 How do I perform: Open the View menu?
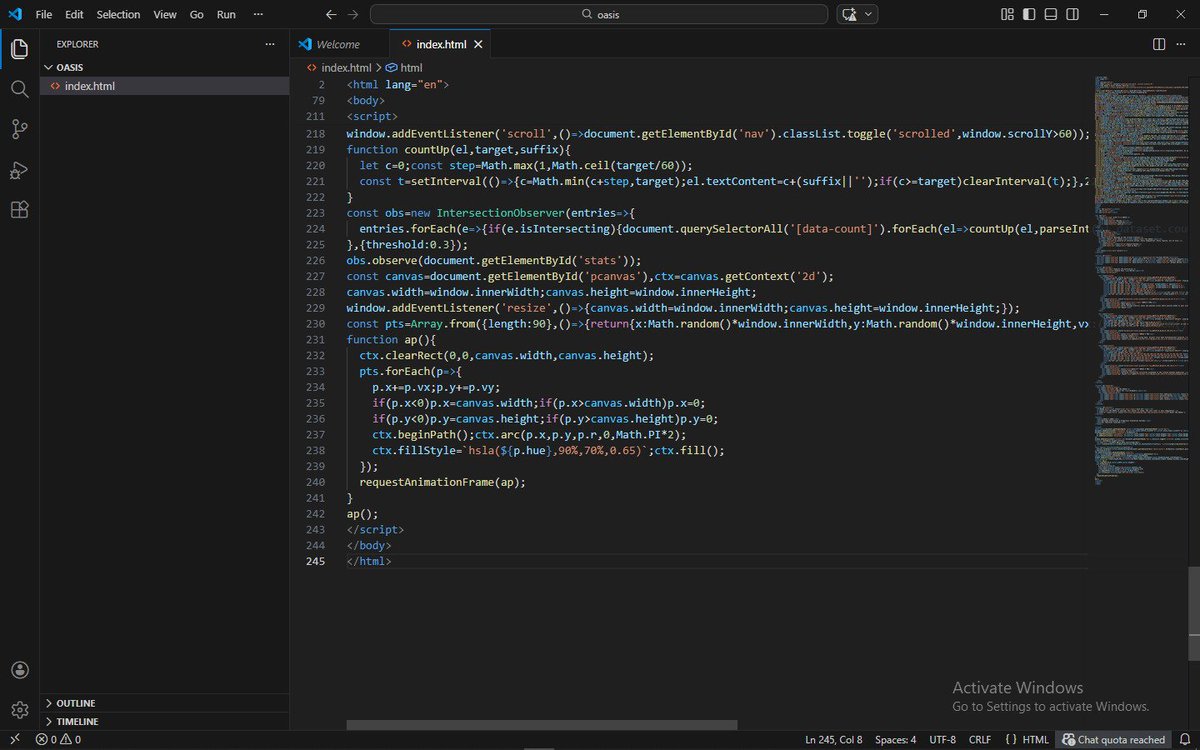[x=165, y=15]
